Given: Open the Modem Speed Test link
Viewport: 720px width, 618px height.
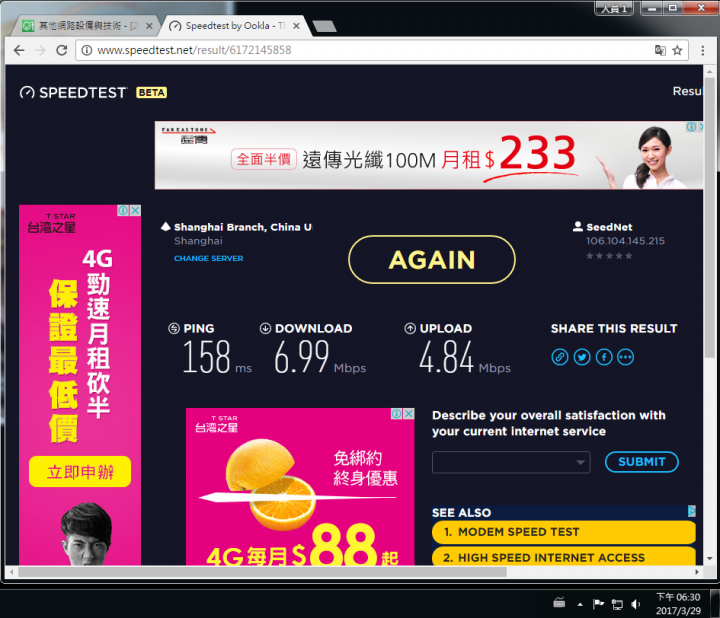Looking at the screenshot, I should (x=563, y=532).
